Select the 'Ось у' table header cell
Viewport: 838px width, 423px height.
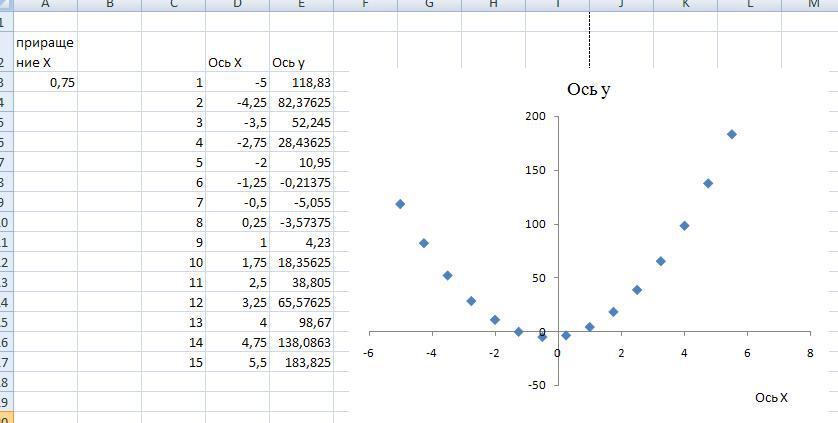[x=301, y=52]
